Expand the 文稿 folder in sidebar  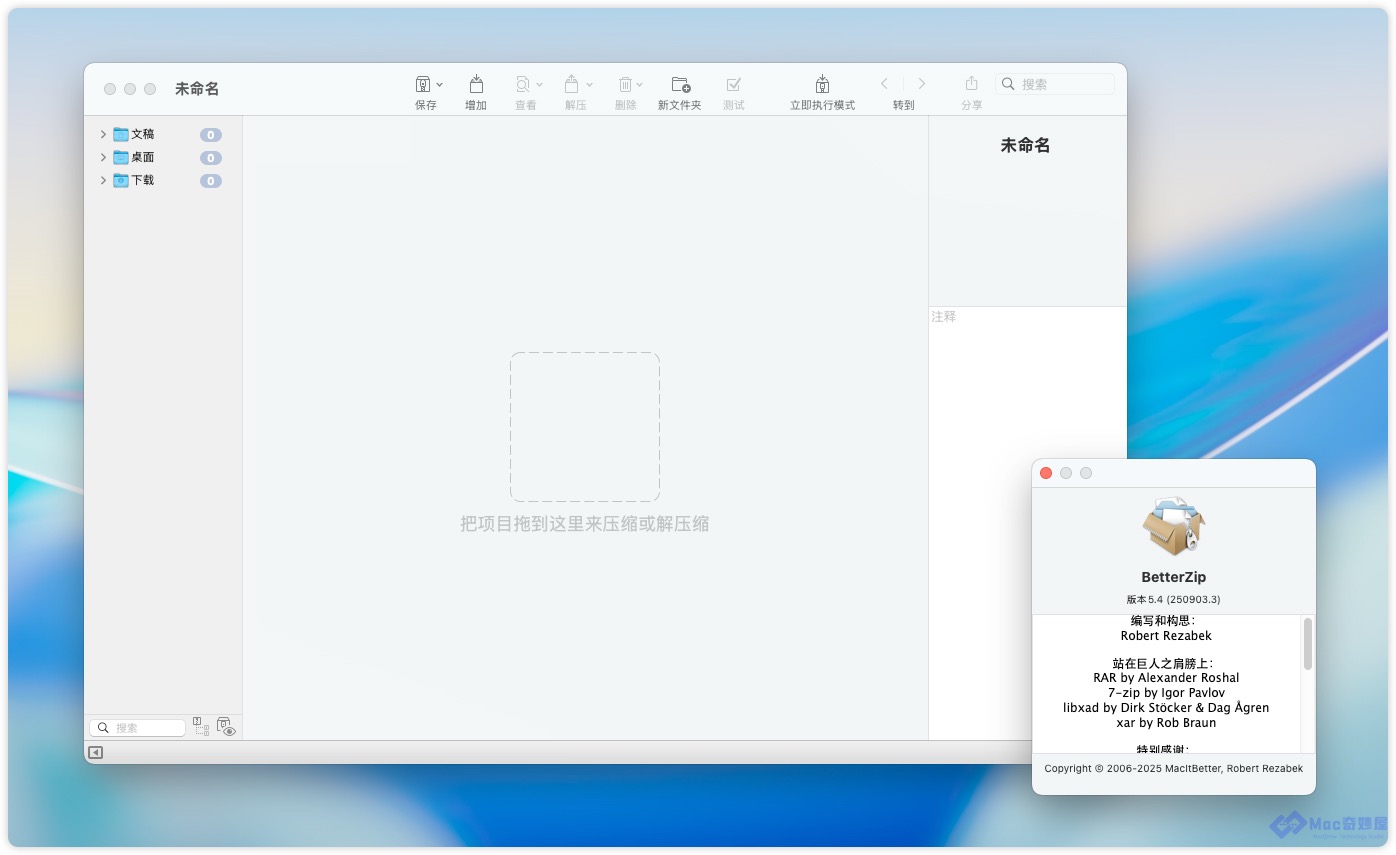pyautogui.click(x=103, y=134)
